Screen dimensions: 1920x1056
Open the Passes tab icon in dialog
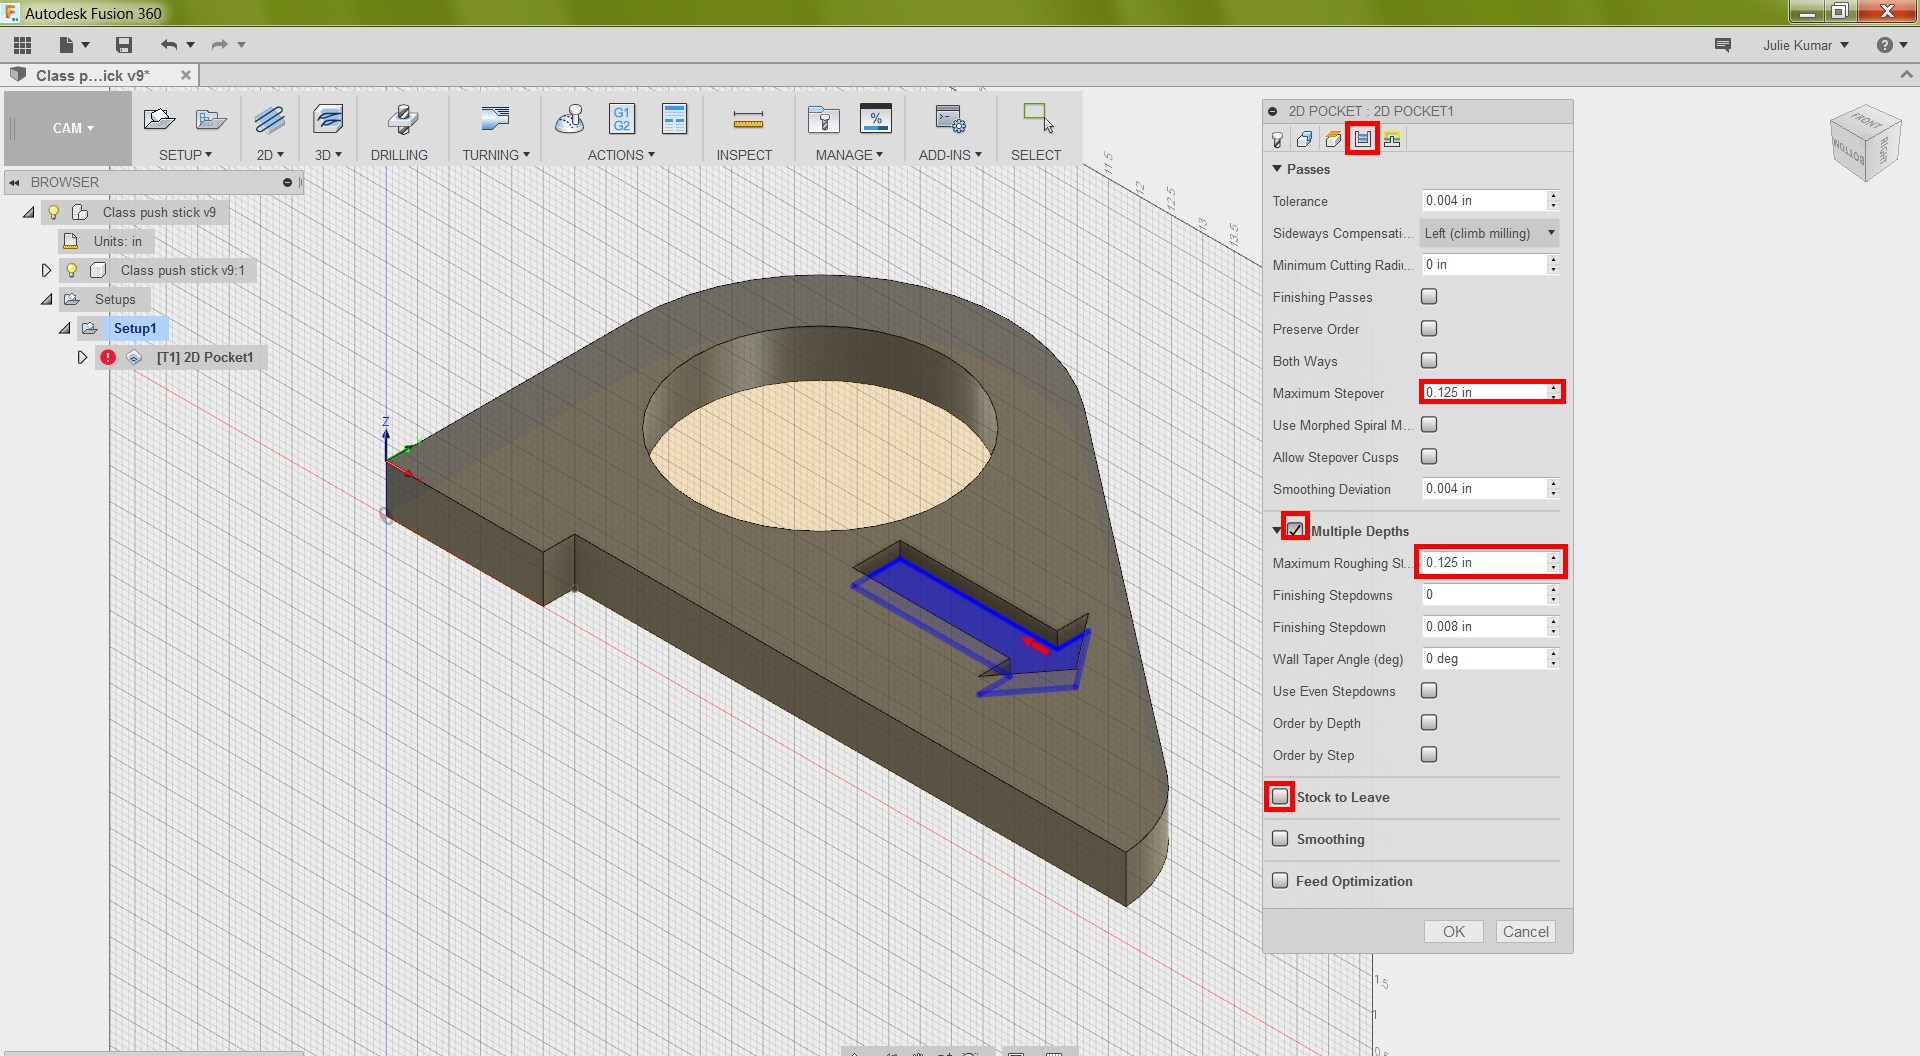[1362, 139]
